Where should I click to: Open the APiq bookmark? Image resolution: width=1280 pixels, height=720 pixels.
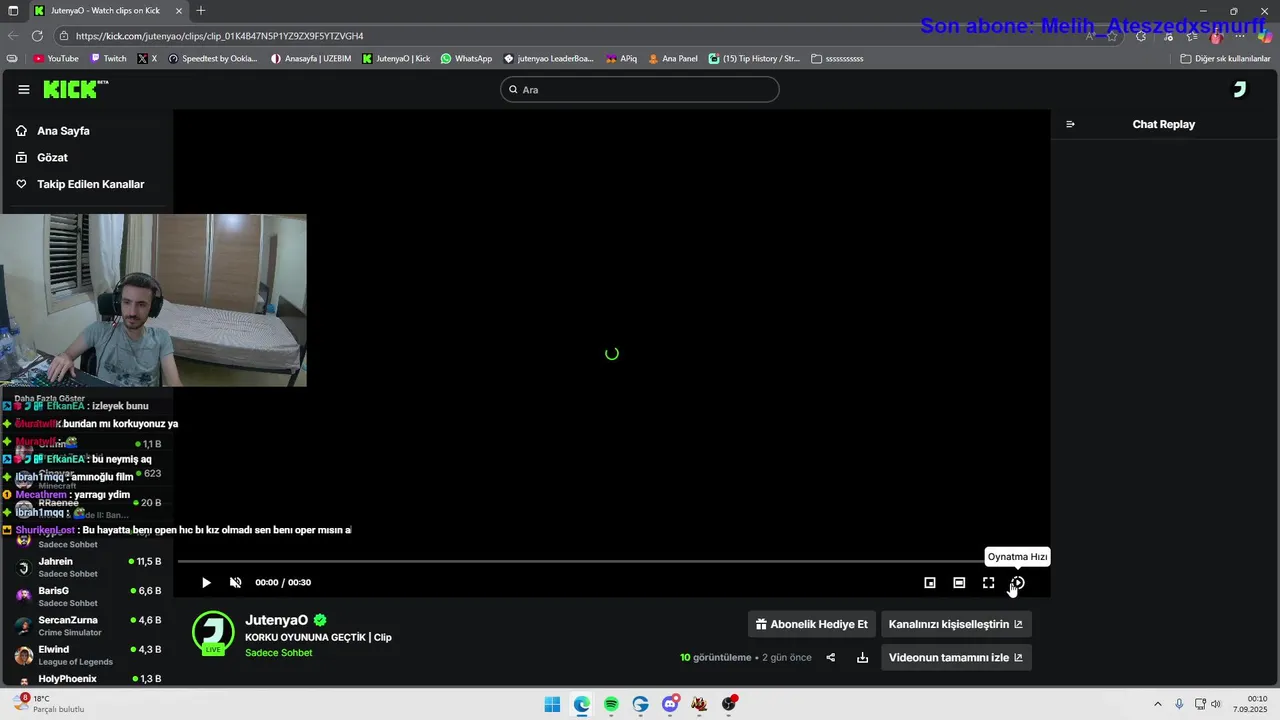click(x=621, y=59)
